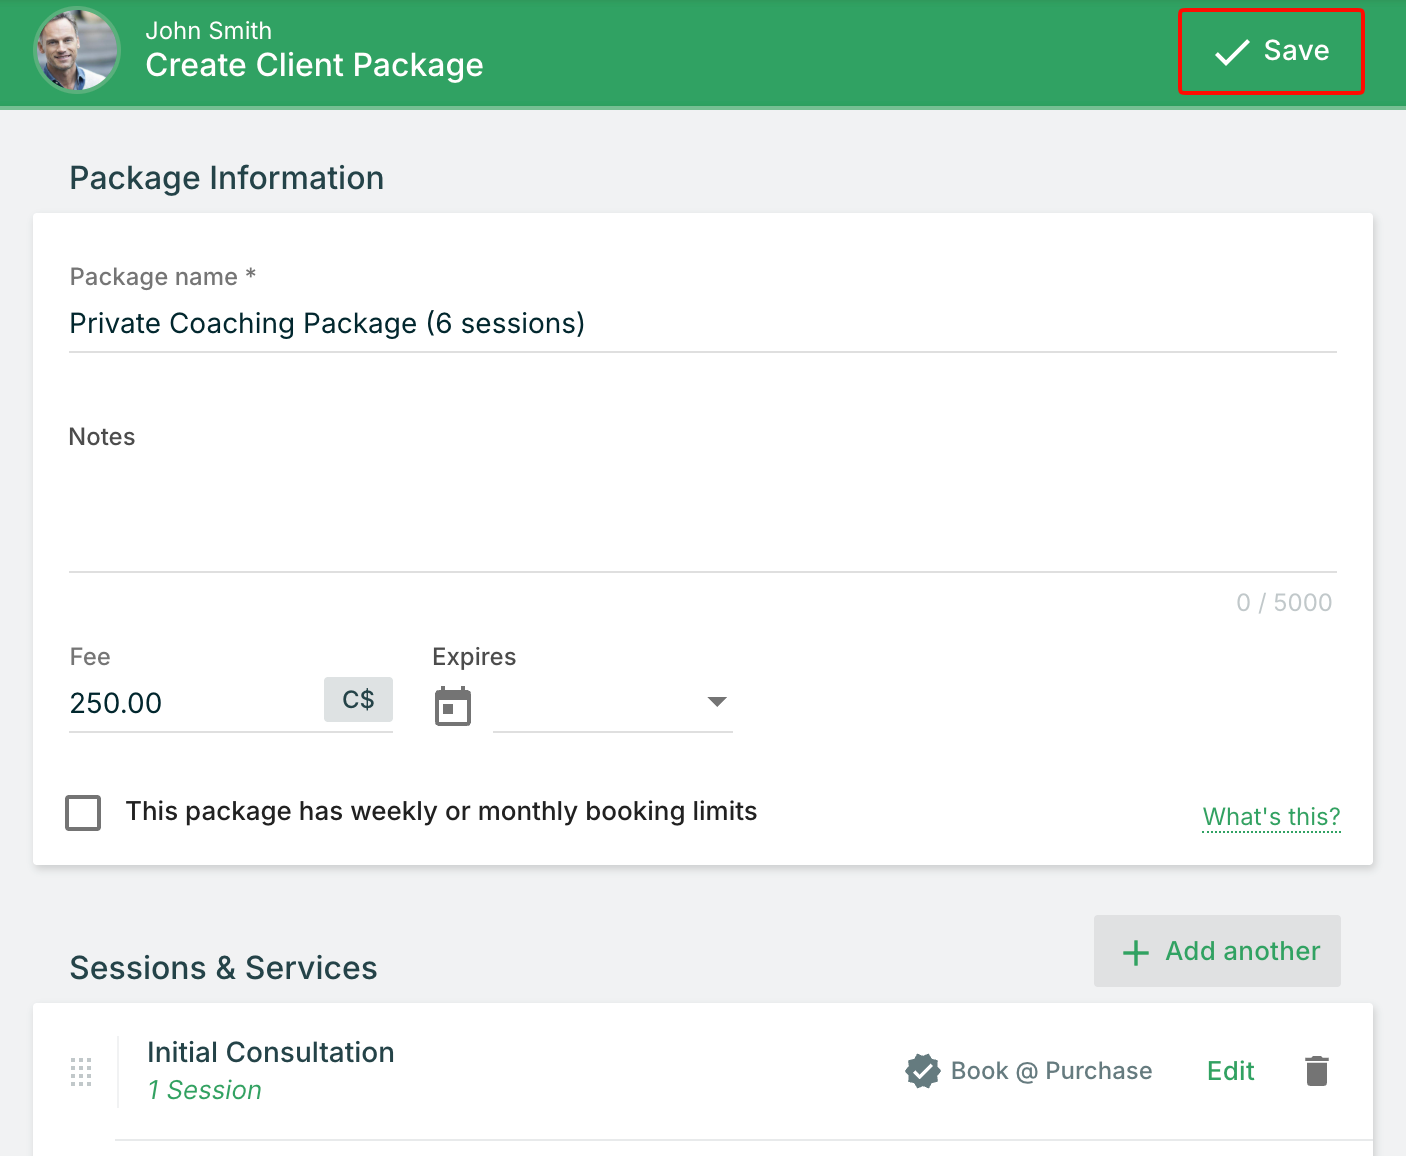Click the Book @ Purchase badge icon
The image size is (1406, 1156).
(x=922, y=1071)
